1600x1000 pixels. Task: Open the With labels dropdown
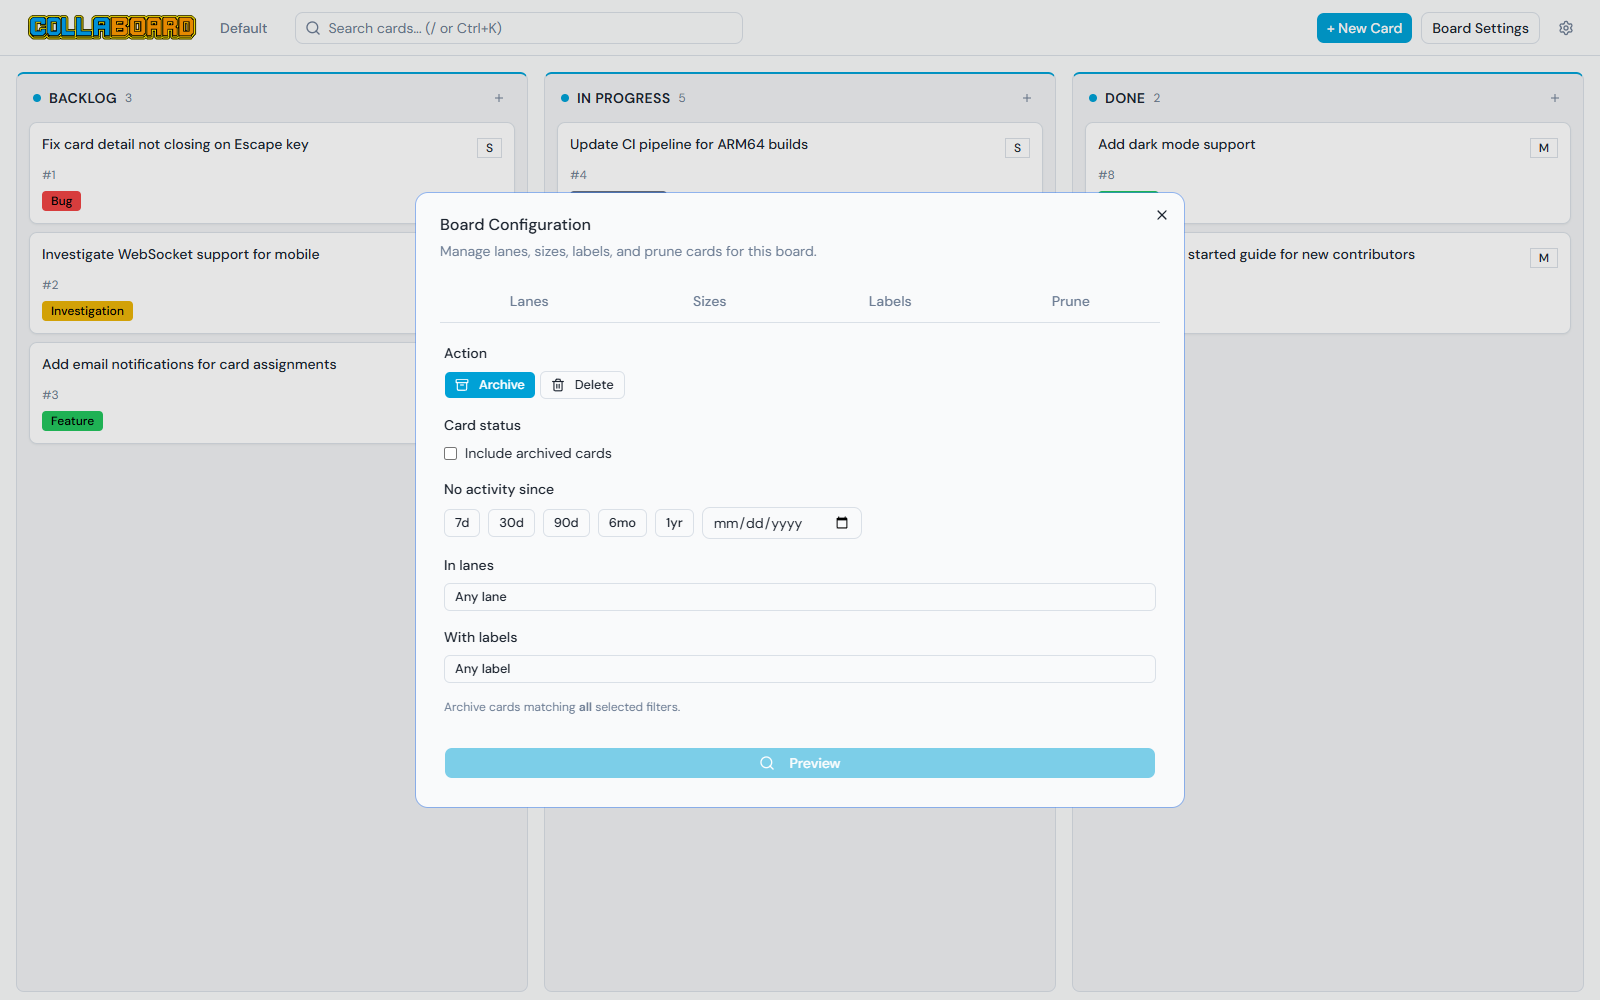pyautogui.click(x=800, y=669)
